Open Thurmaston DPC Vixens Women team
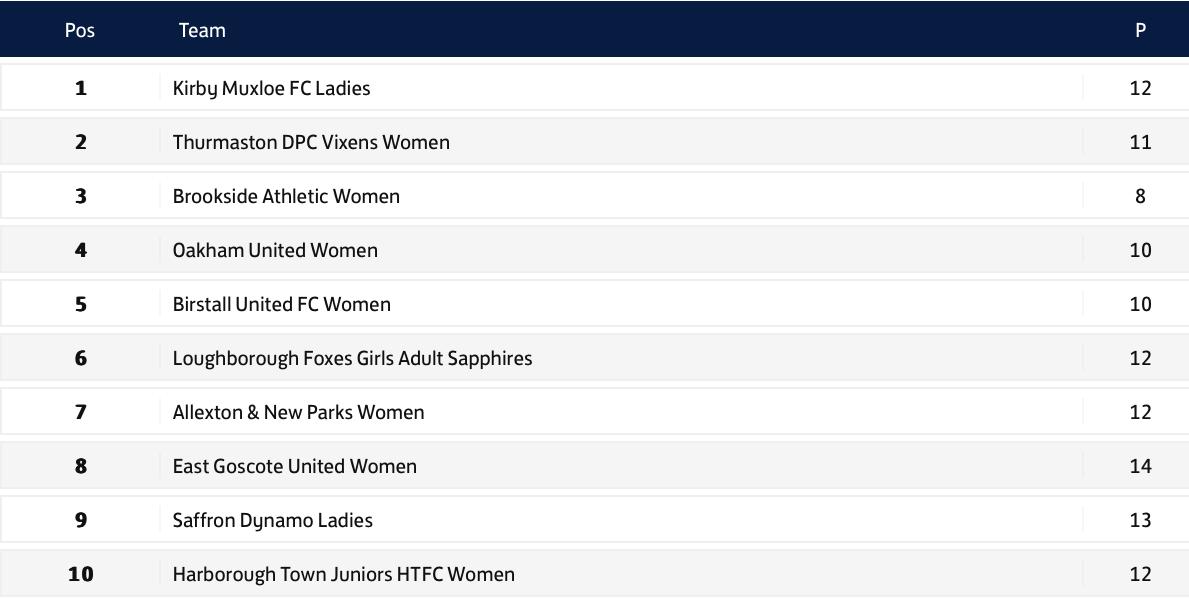 (311, 142)
